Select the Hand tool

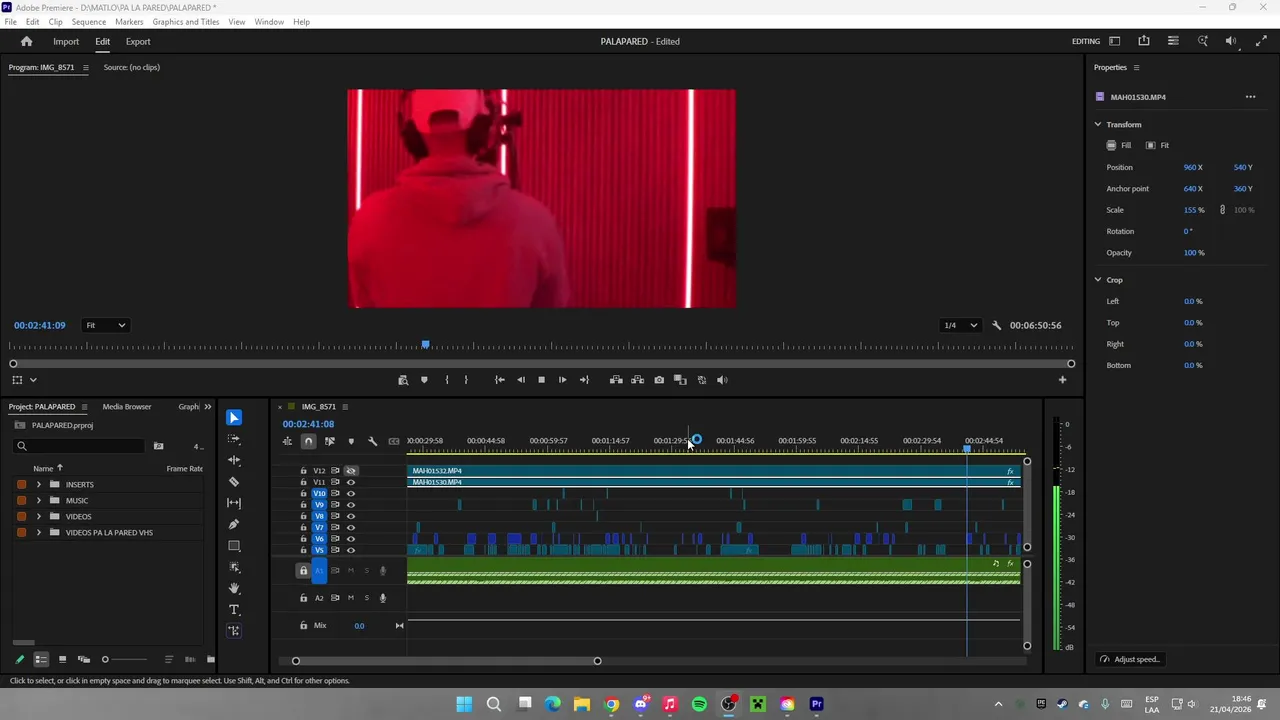click(x=234, y=588)
